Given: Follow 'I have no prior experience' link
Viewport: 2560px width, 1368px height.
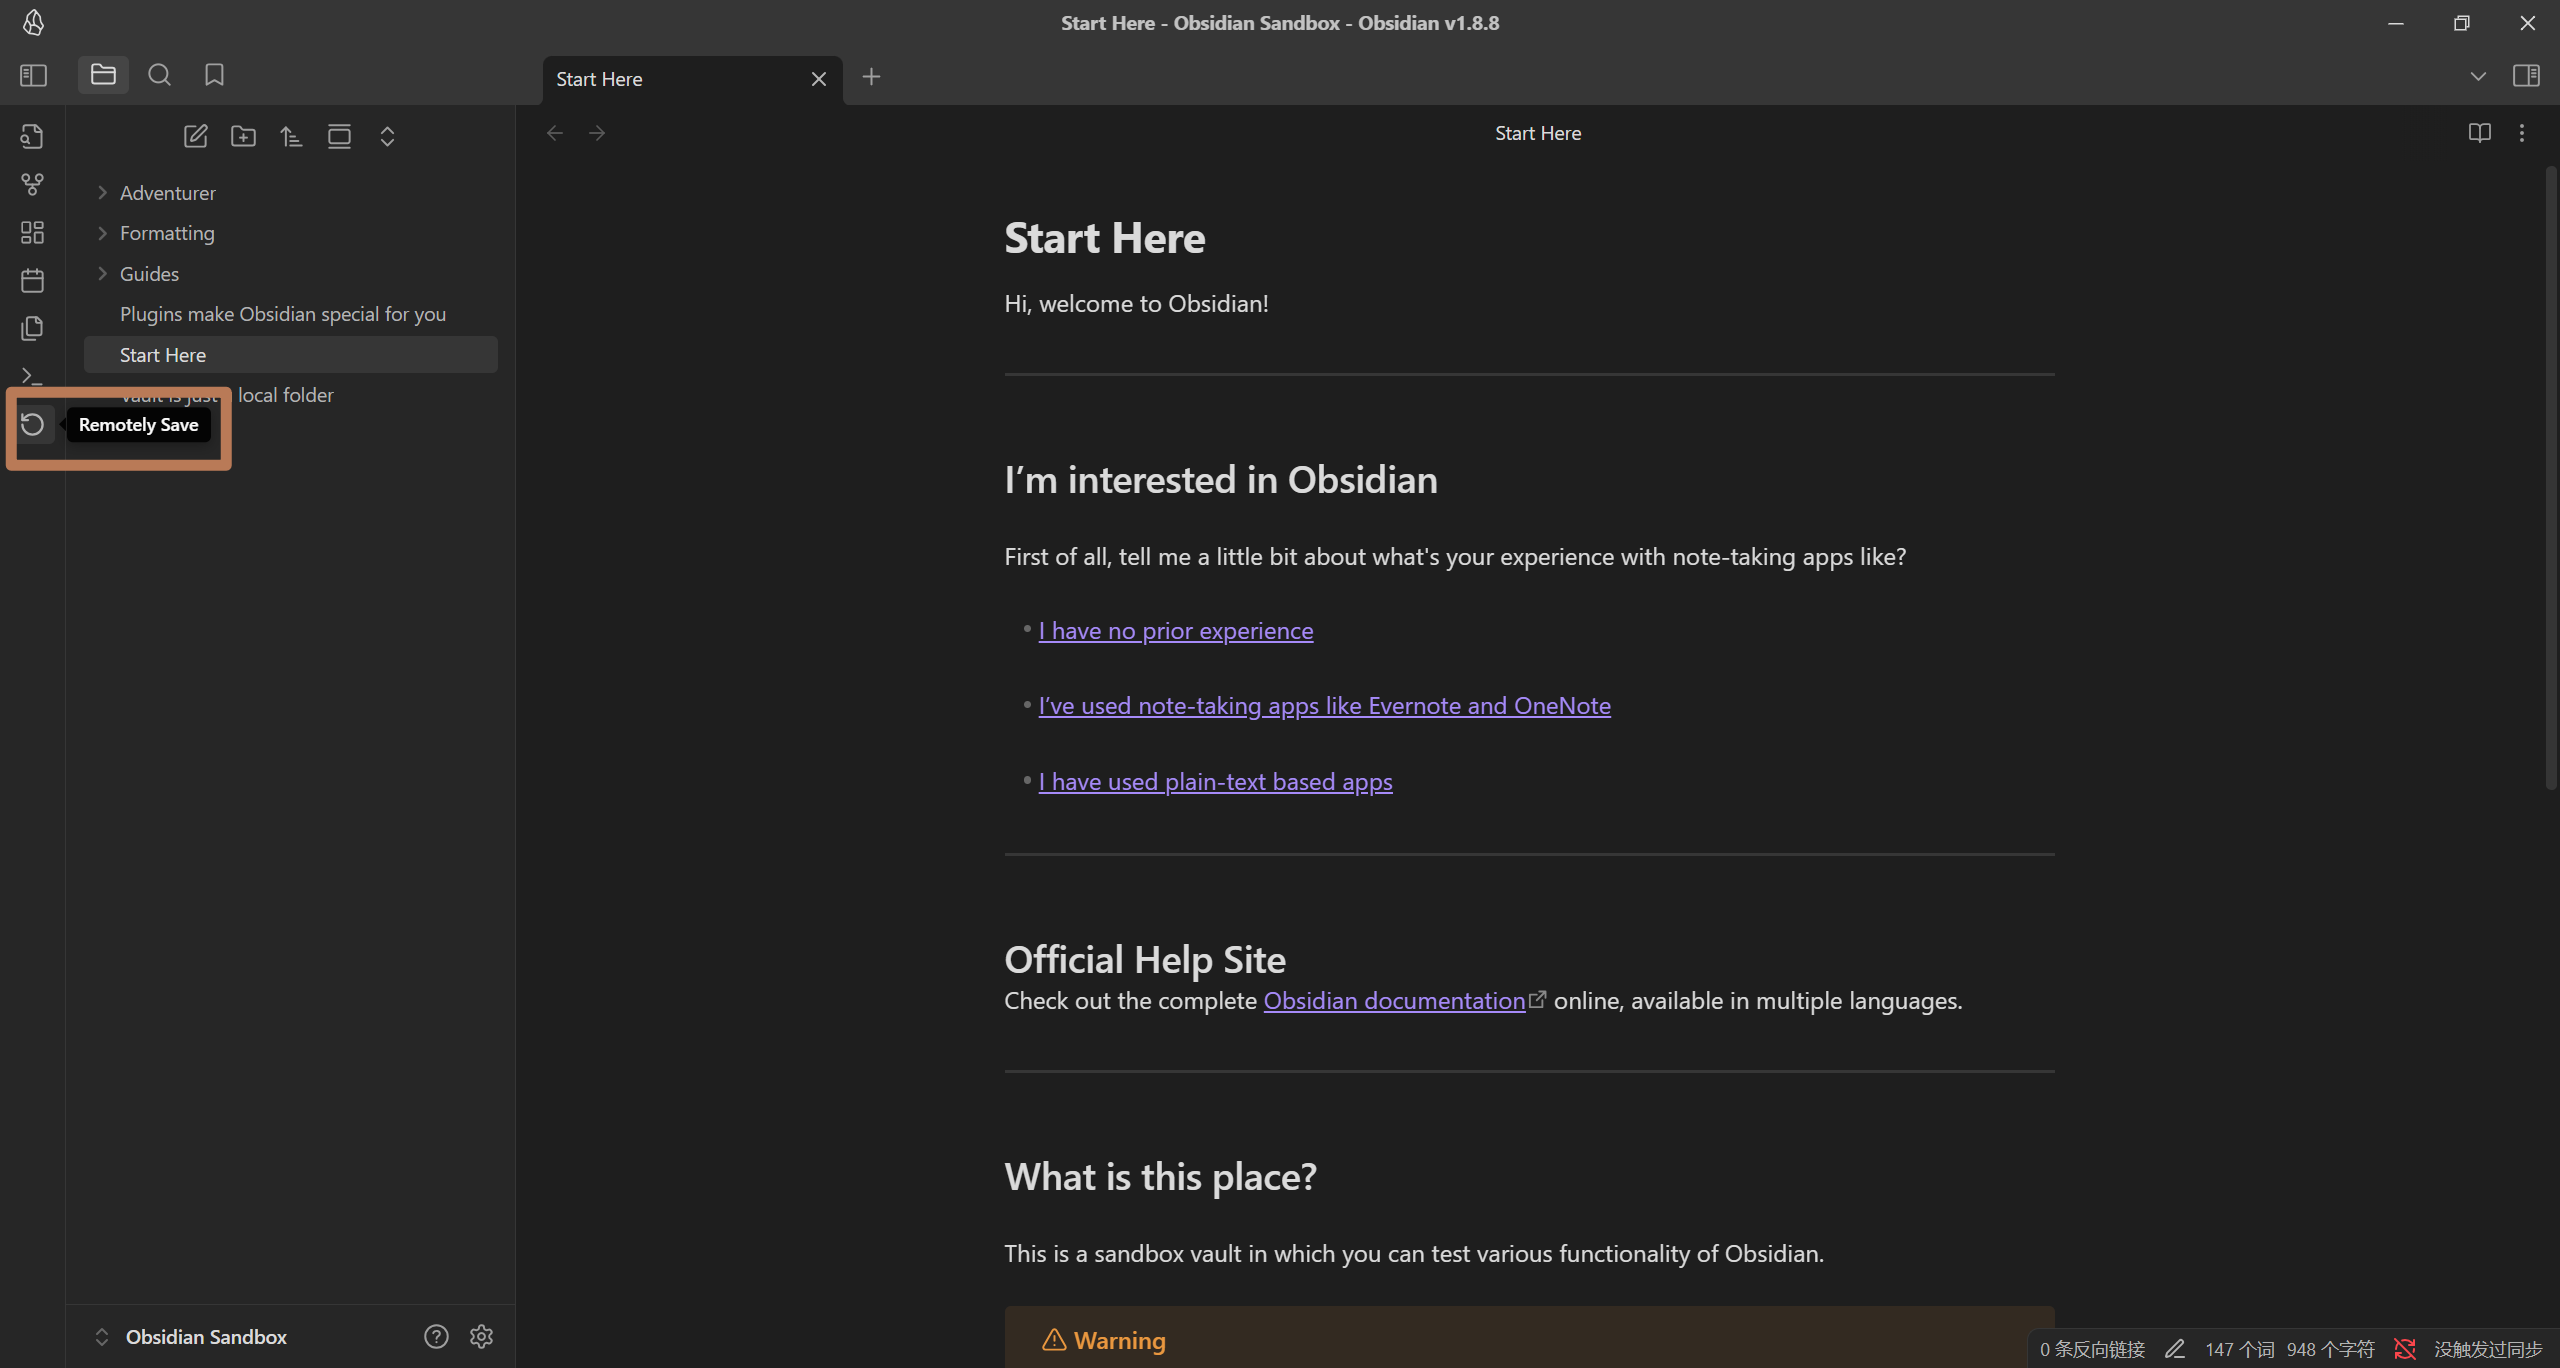Looking at the screenshot, I should coord(1175,631).
